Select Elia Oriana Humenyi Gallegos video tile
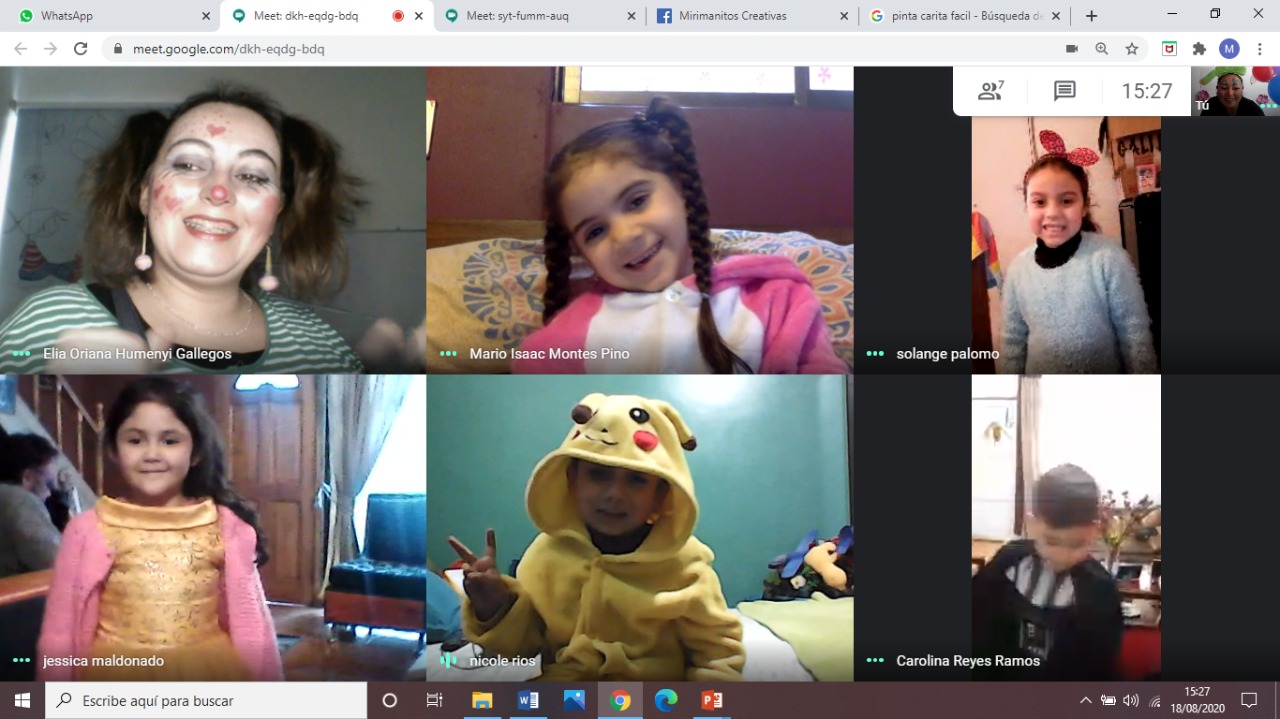The height and width of the screenshot is (719, 1280). tap(213, 220)
